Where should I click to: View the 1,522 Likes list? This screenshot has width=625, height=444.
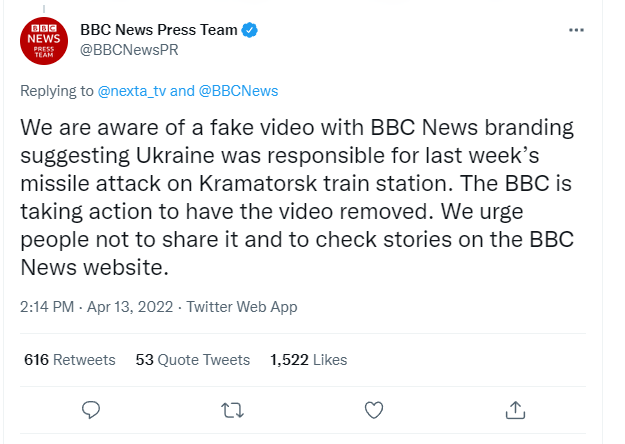click(x=309, y=359)
